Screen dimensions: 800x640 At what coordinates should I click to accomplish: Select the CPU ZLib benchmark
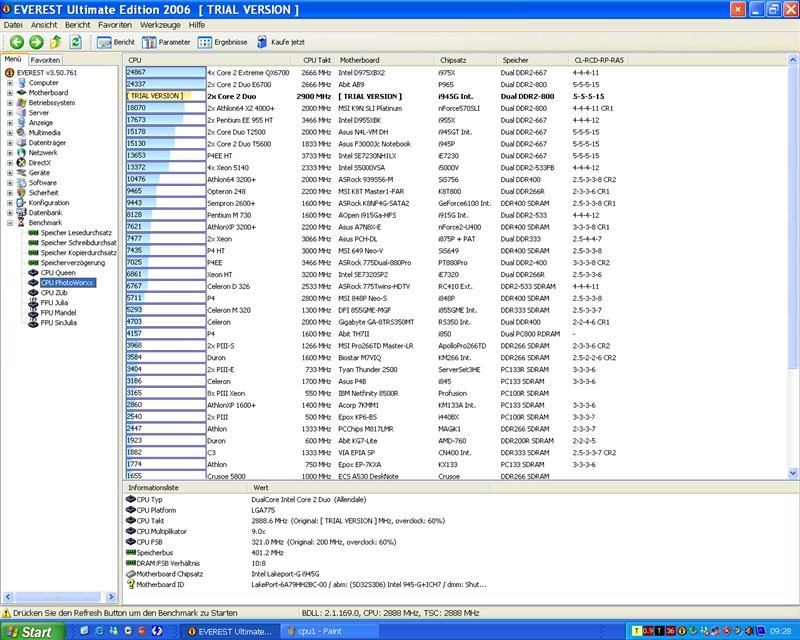coord(54,293)
